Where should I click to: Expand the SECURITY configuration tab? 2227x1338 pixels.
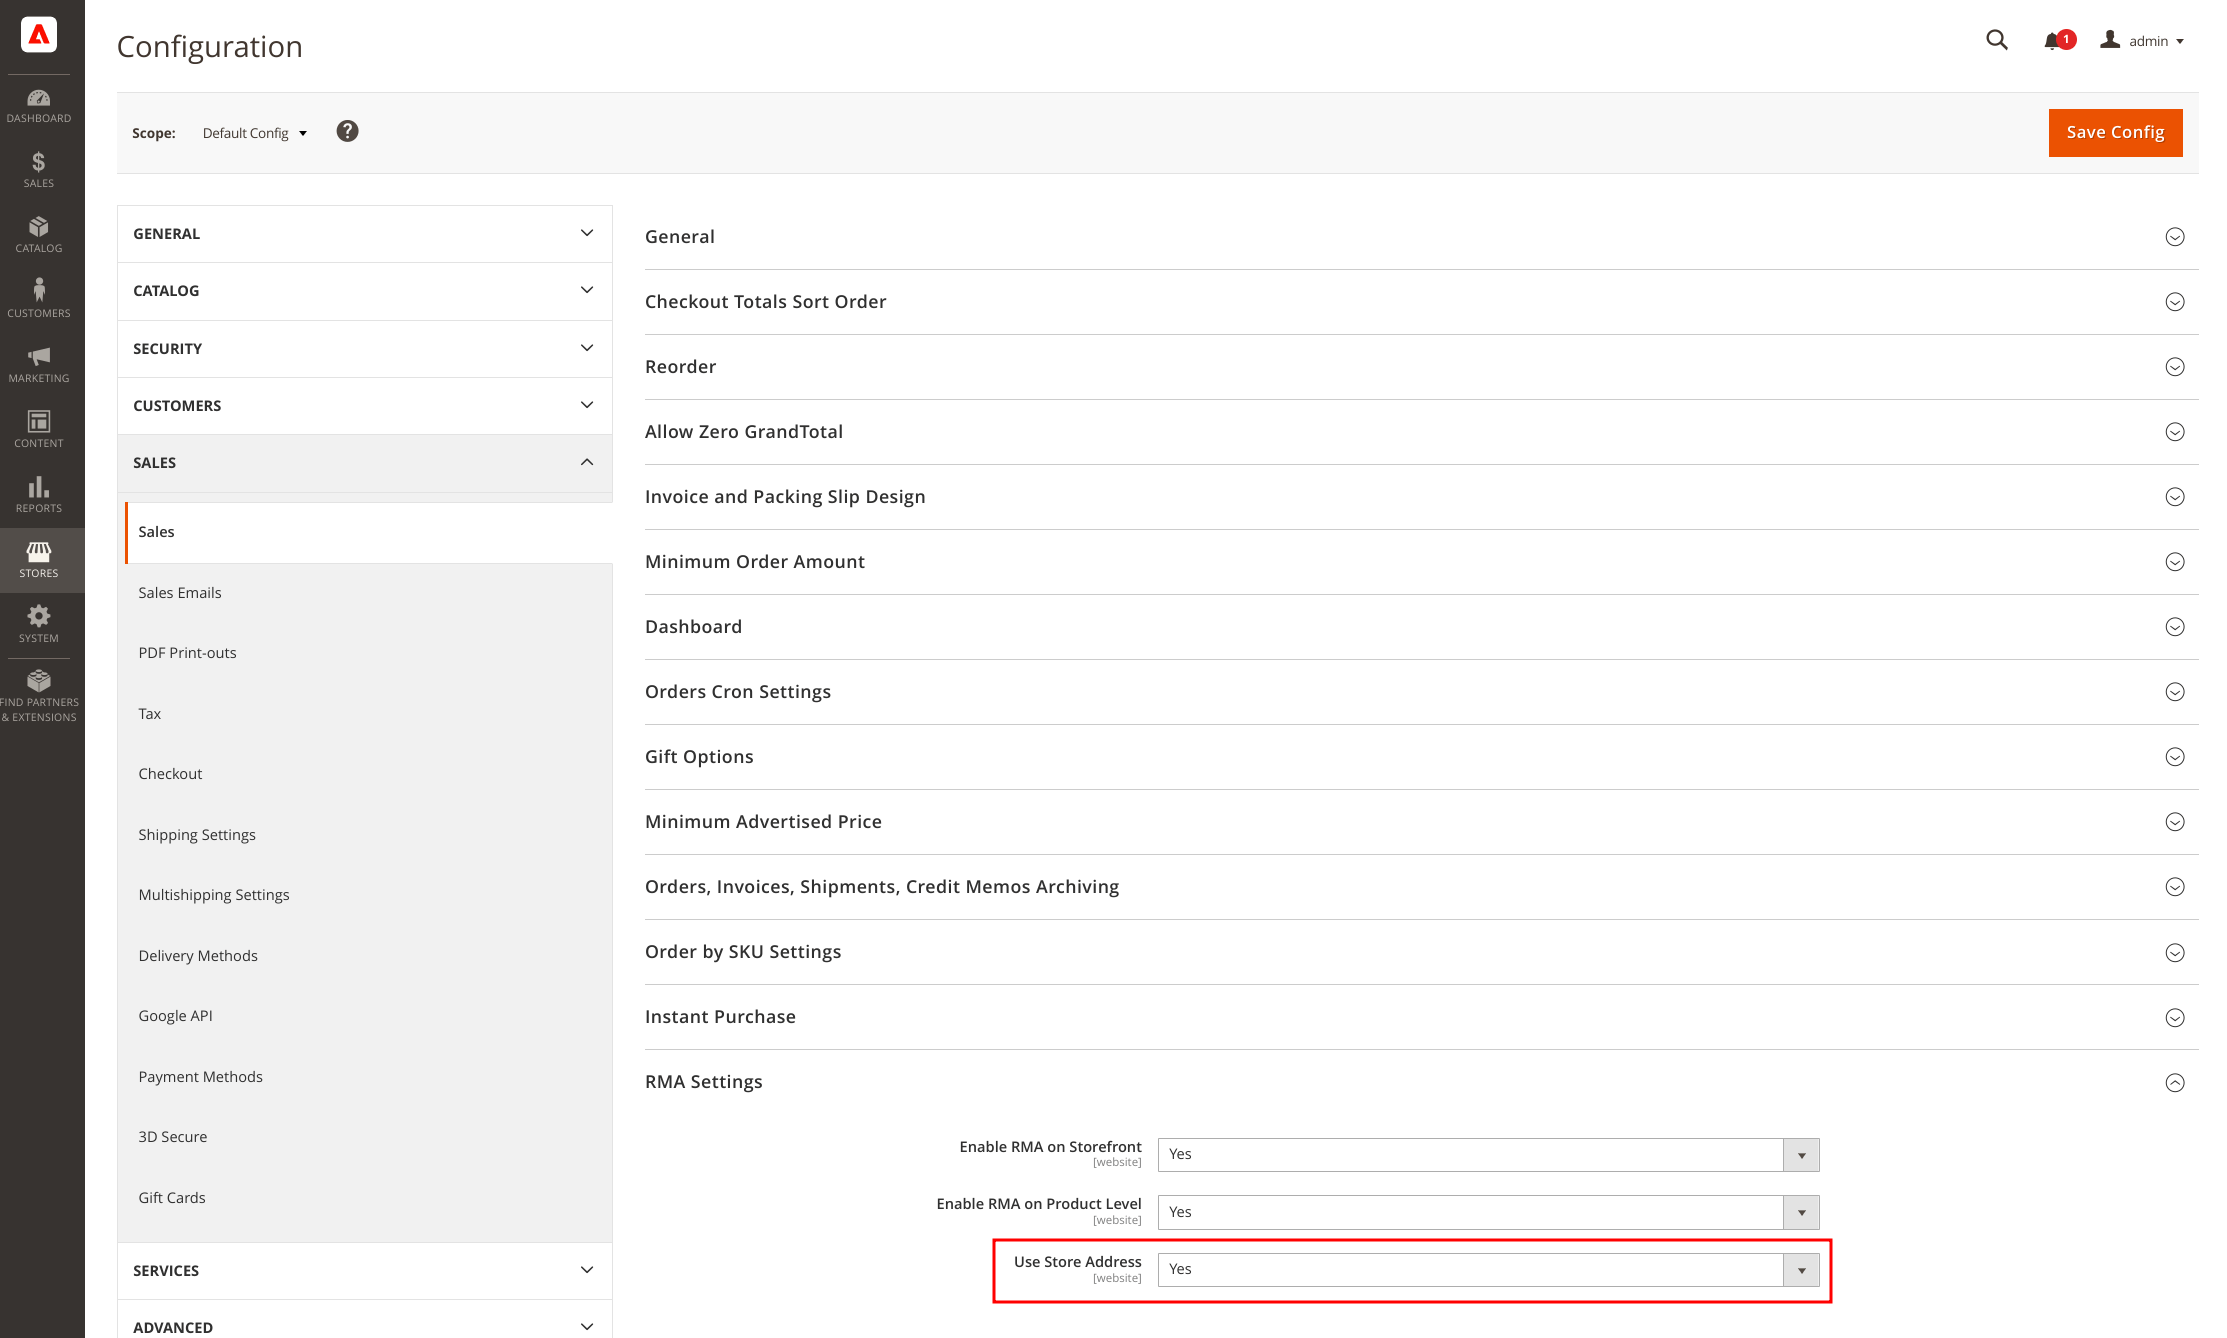(365, 349)
